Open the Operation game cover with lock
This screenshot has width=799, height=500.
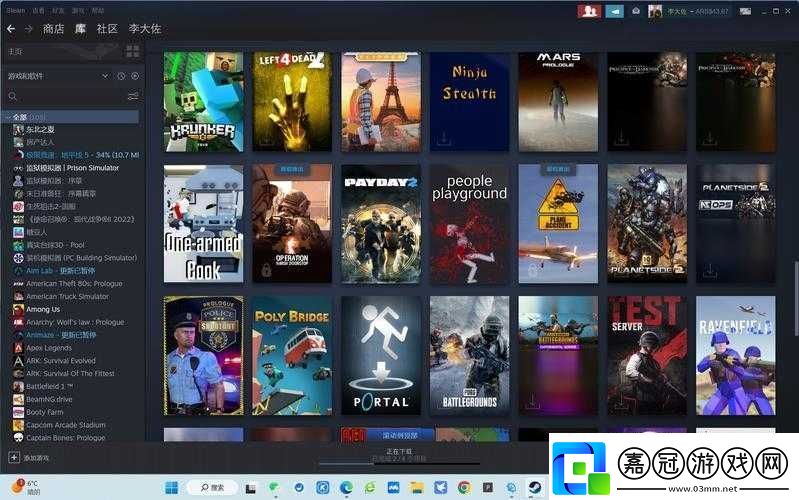(292, 223)
